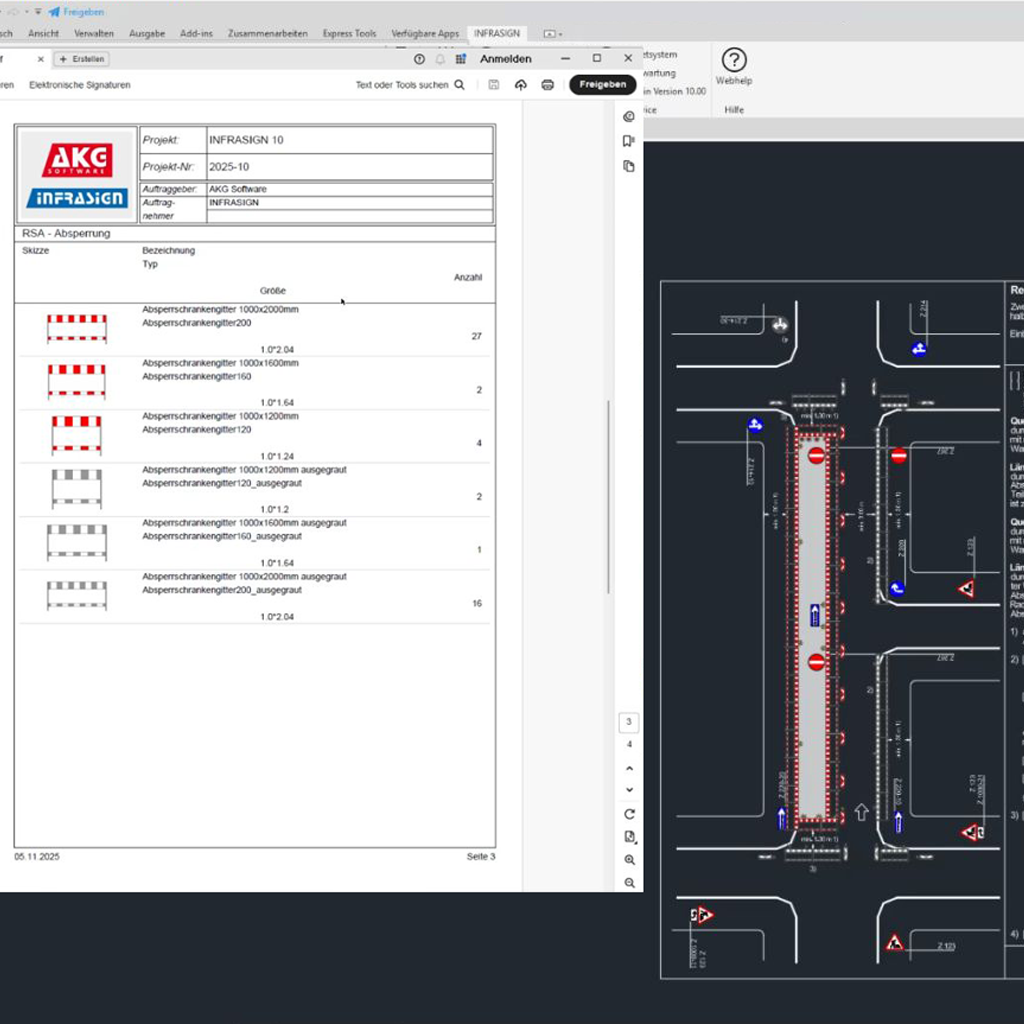Click the Erstellen new tab button
This screenshot has height=1024, width=1024.
[x=82, y=59]
